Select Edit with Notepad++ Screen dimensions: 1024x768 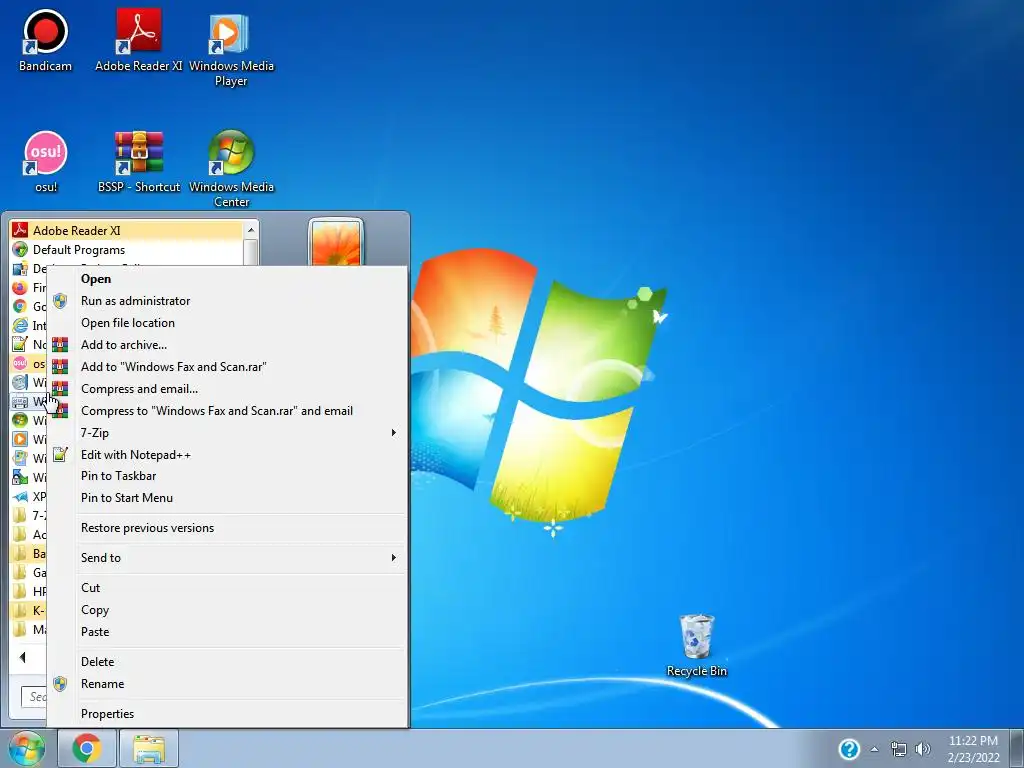pos(228,455)
